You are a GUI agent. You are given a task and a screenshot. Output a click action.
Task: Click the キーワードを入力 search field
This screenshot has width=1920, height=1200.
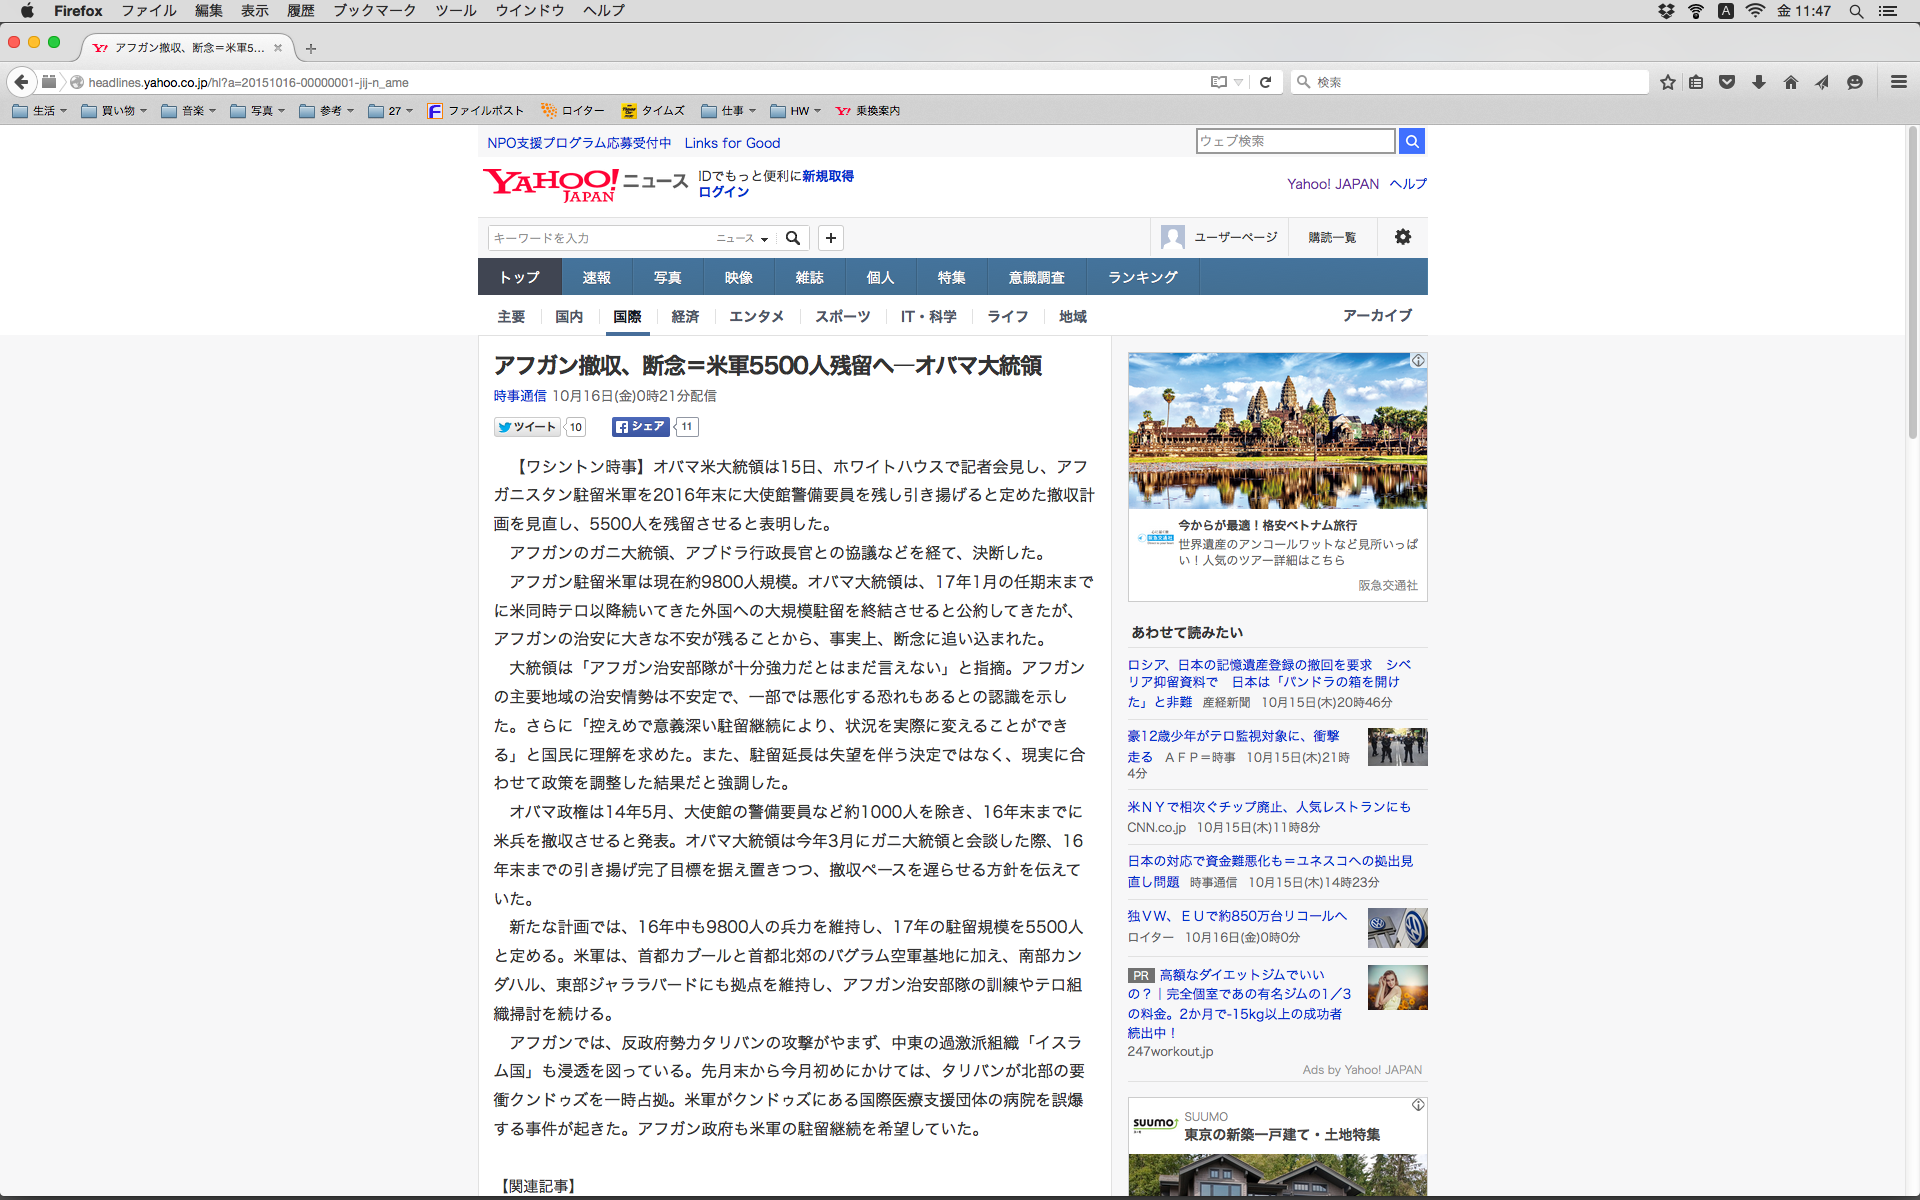click(x=598, y=238)
